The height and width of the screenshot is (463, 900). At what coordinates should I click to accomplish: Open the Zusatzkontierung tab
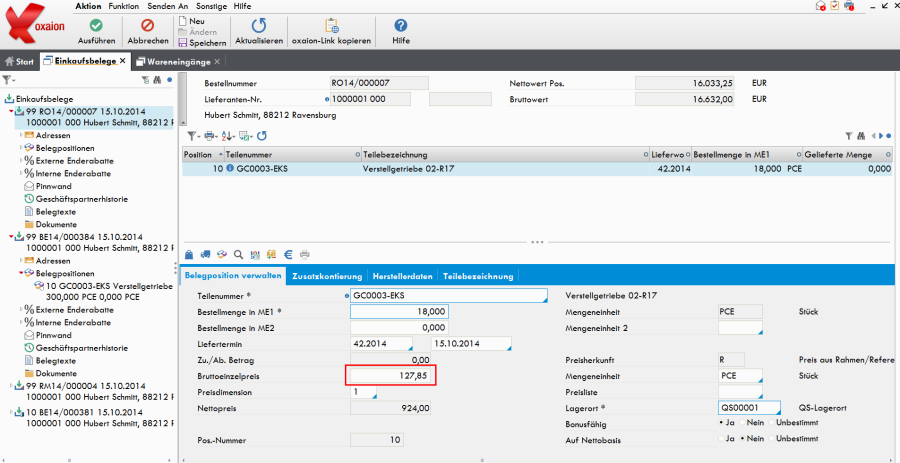[327, 276]
